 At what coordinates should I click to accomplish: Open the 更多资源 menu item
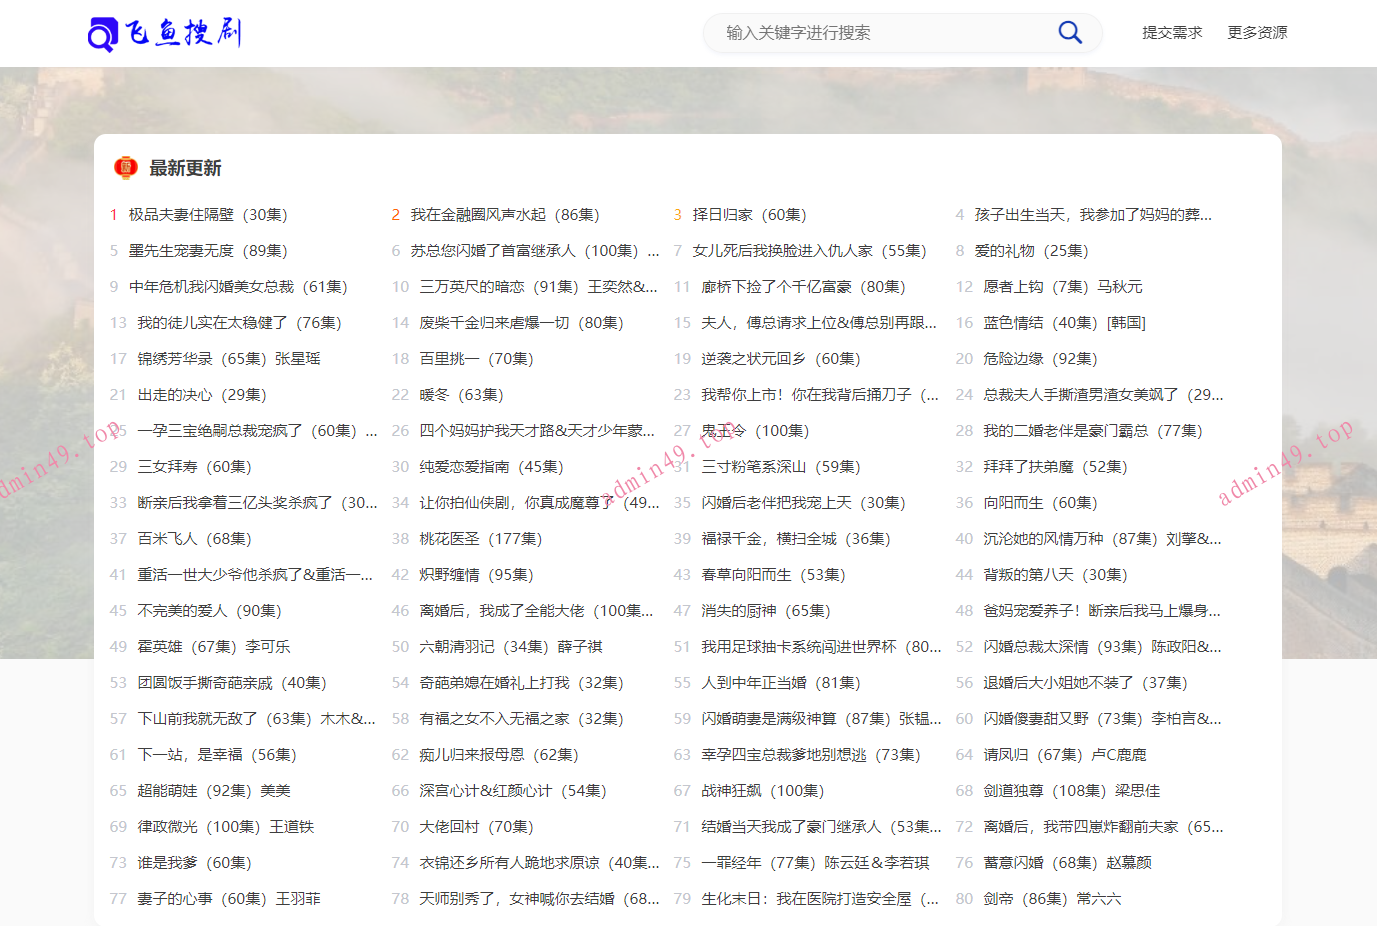(x=1257, y=32)
